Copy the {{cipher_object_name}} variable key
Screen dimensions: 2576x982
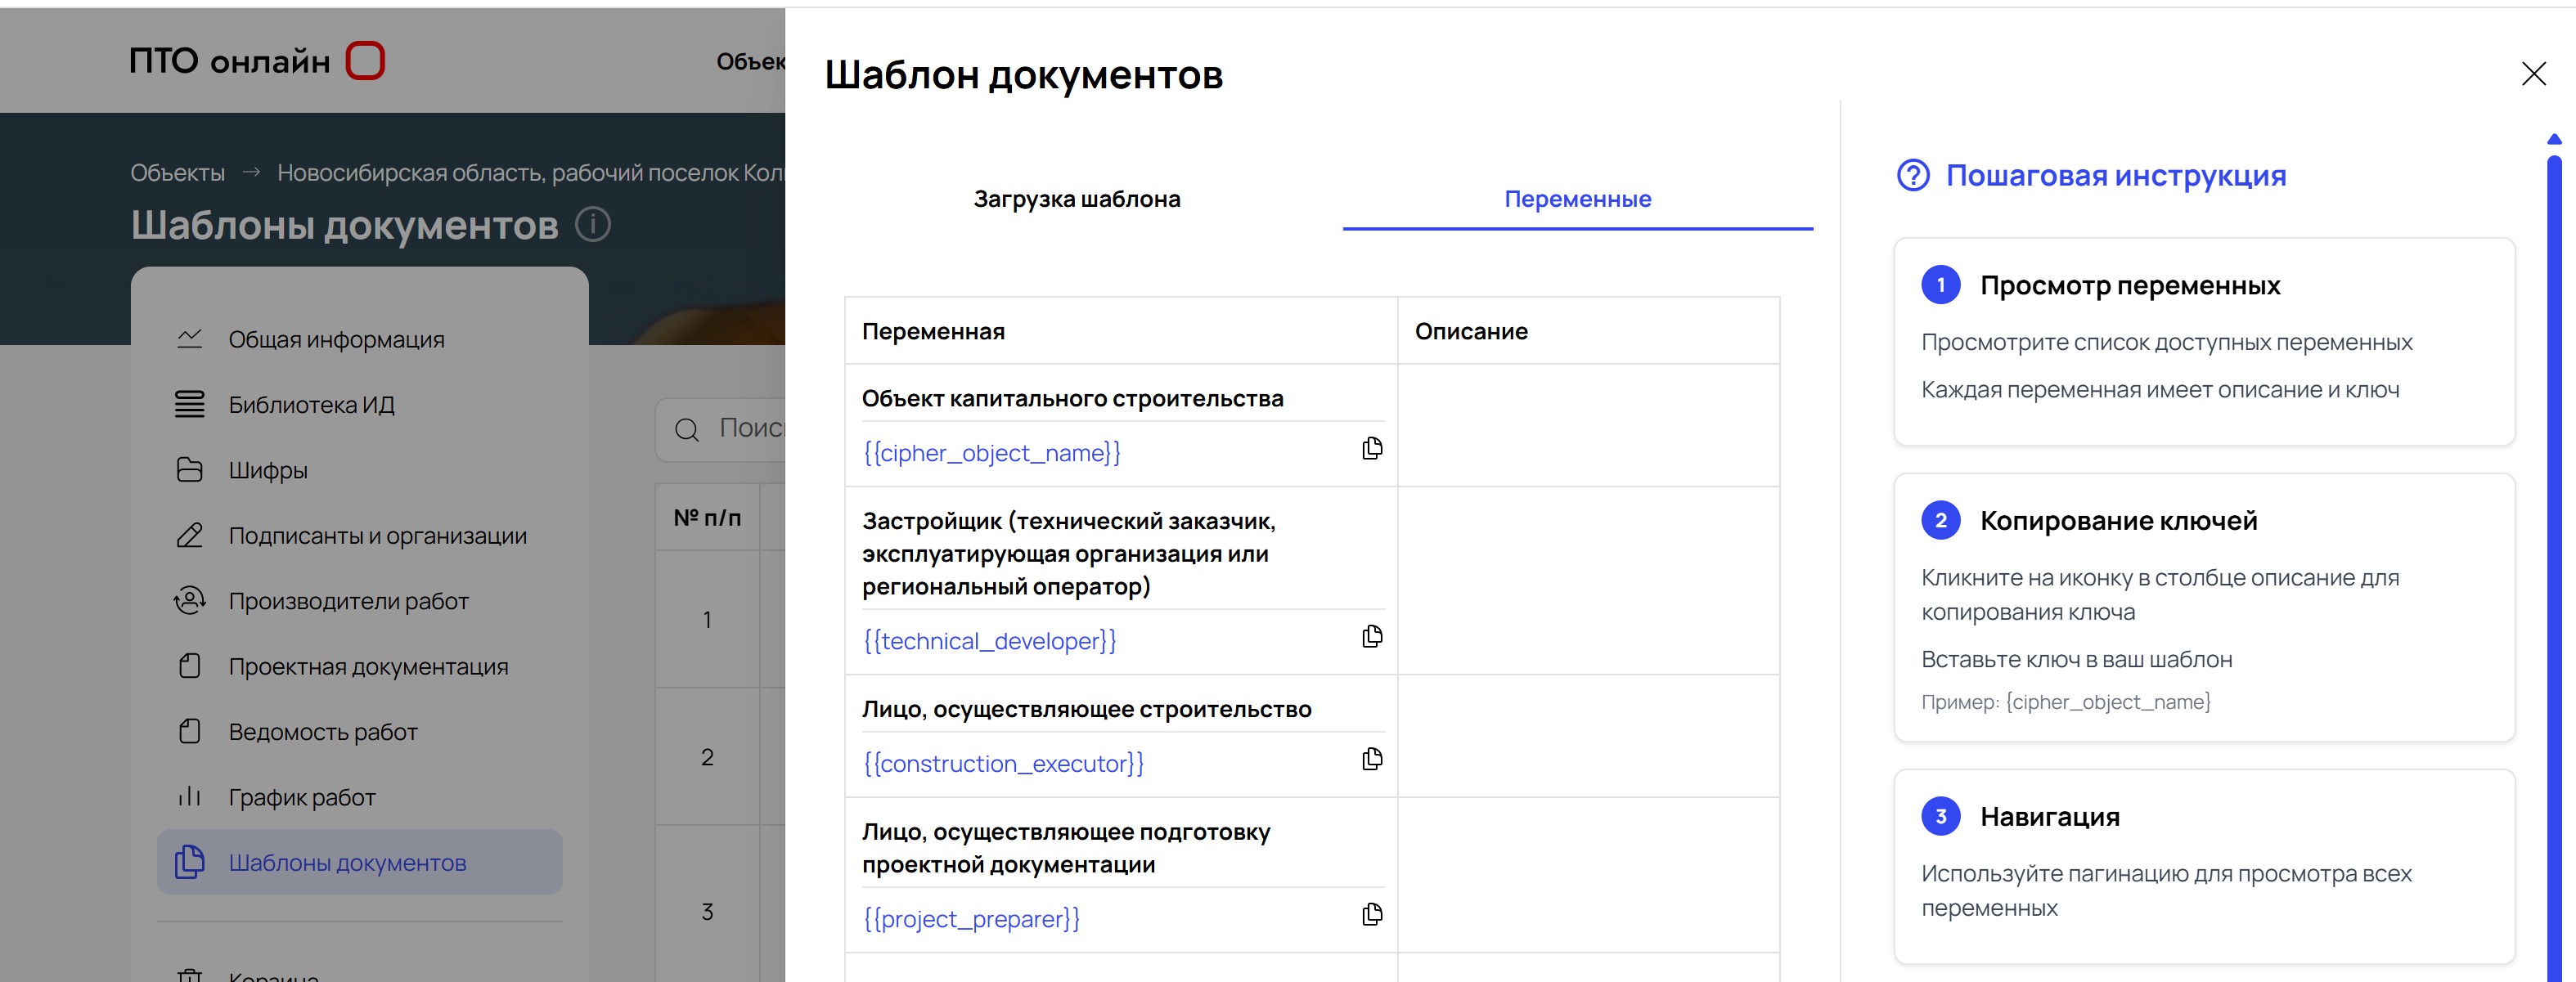click(1372, 449)
